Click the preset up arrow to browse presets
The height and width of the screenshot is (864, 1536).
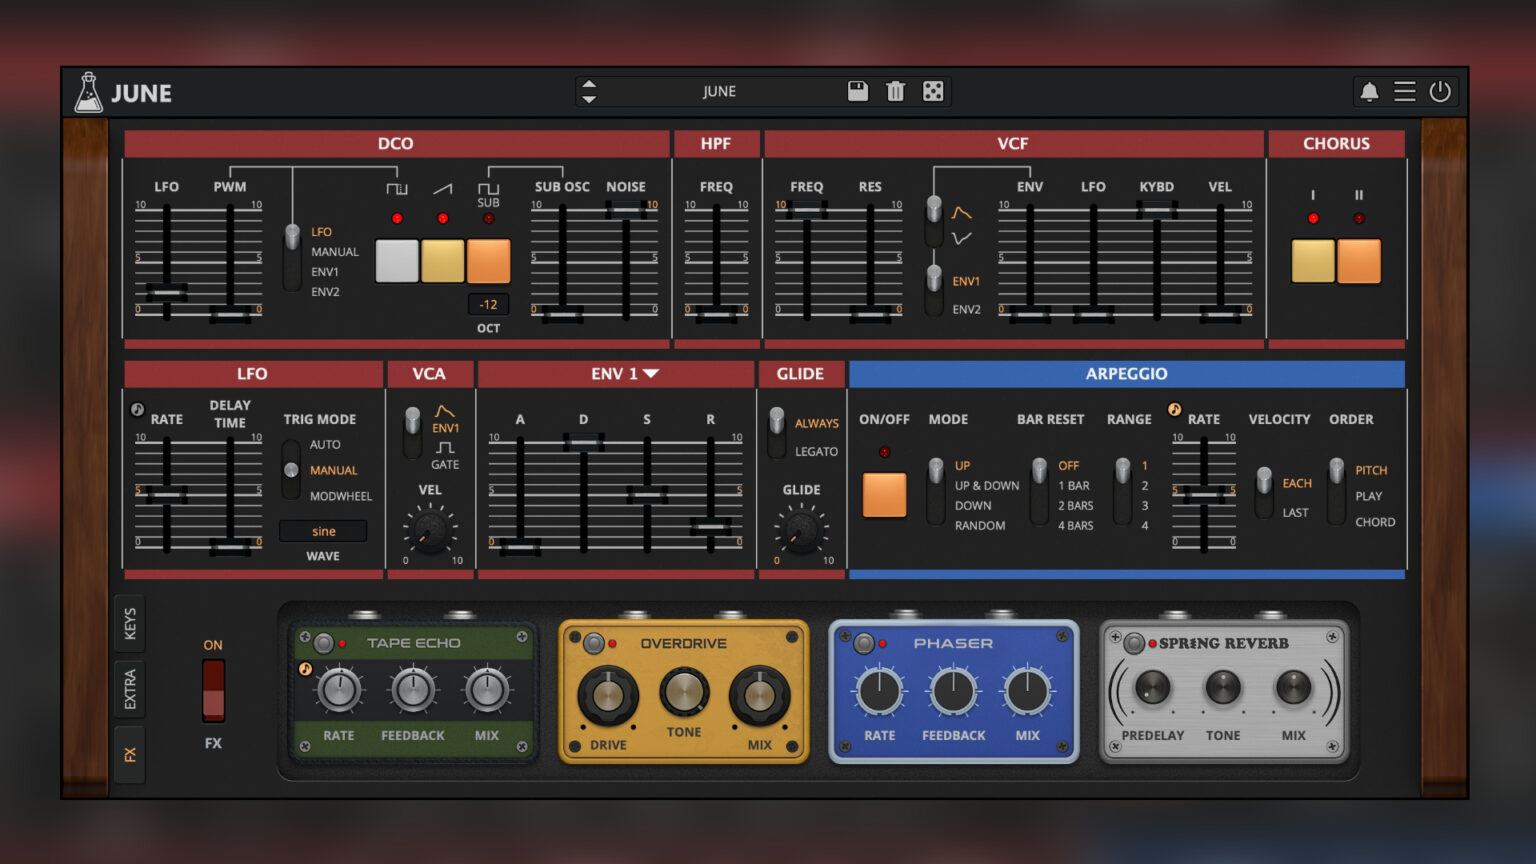[590, 85]
